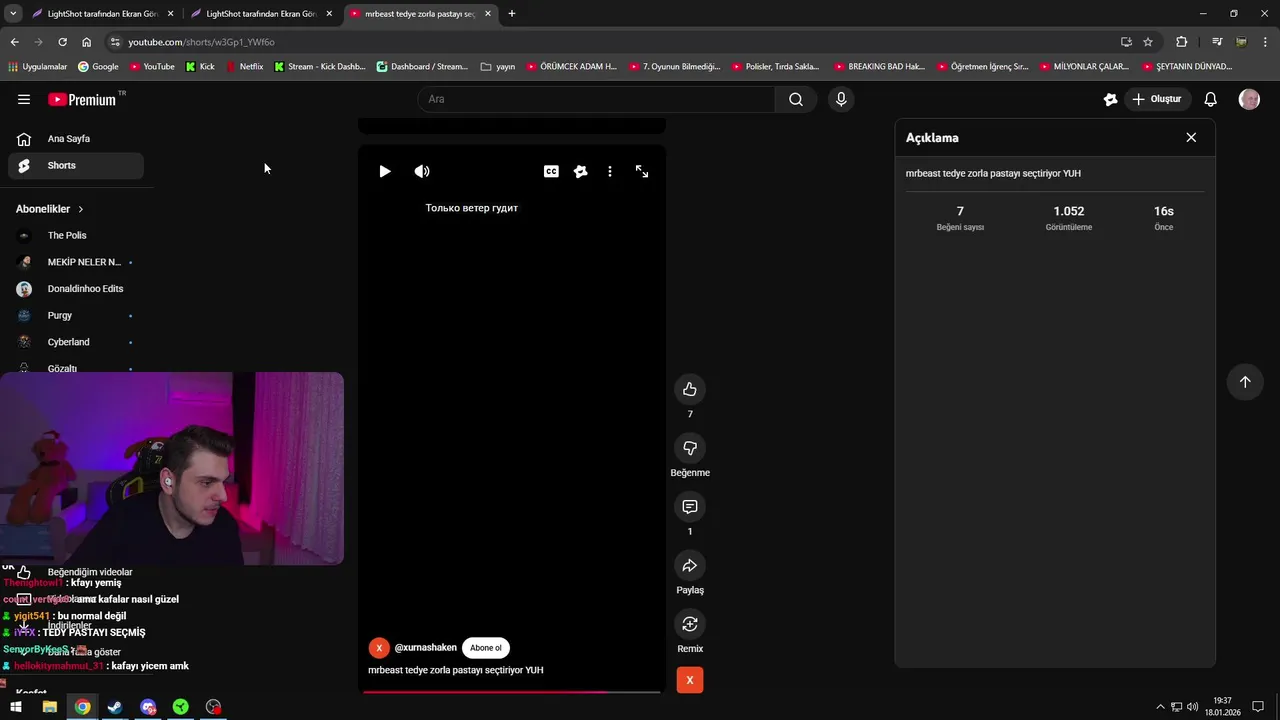Click the search magnifier button
The image size is (1280, 720).
click(x=796, y=99)
